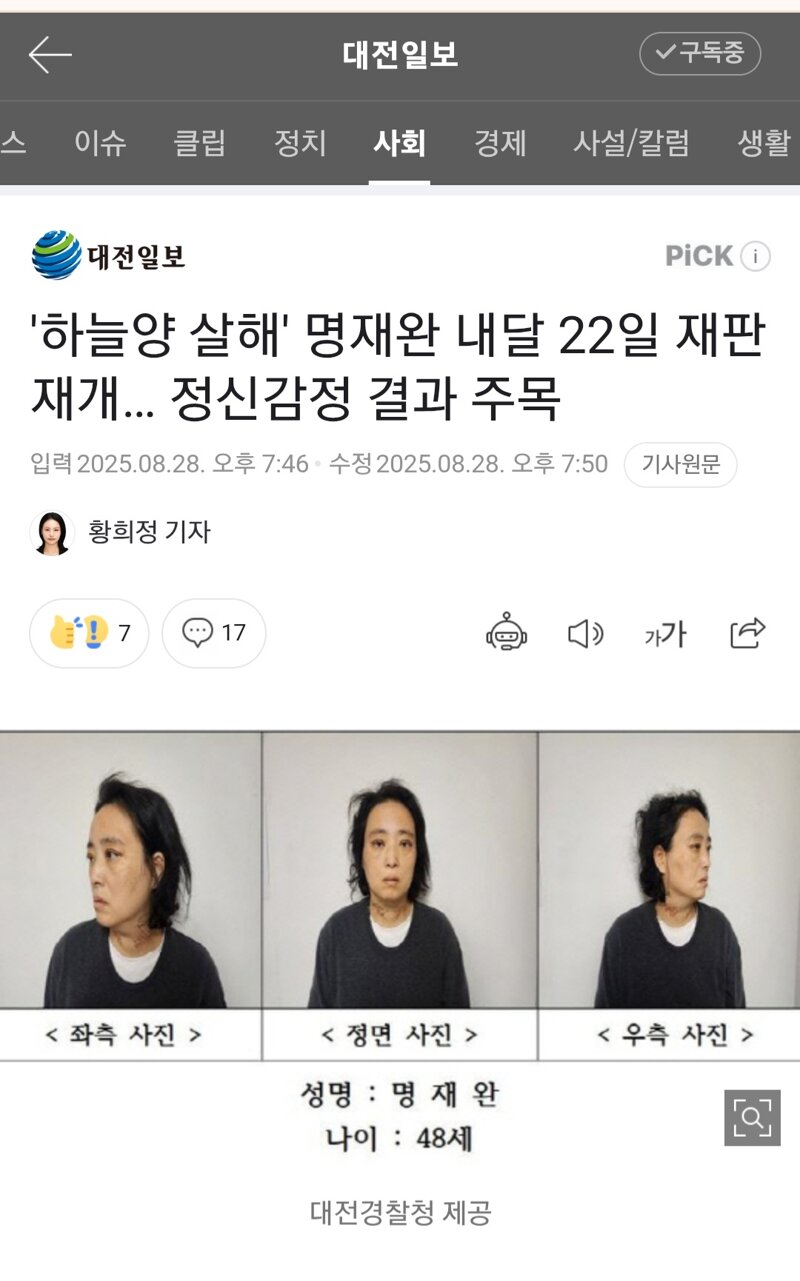Open reporter 황희정 기자 profile
Screen dimensions: 800x1281
121,532
